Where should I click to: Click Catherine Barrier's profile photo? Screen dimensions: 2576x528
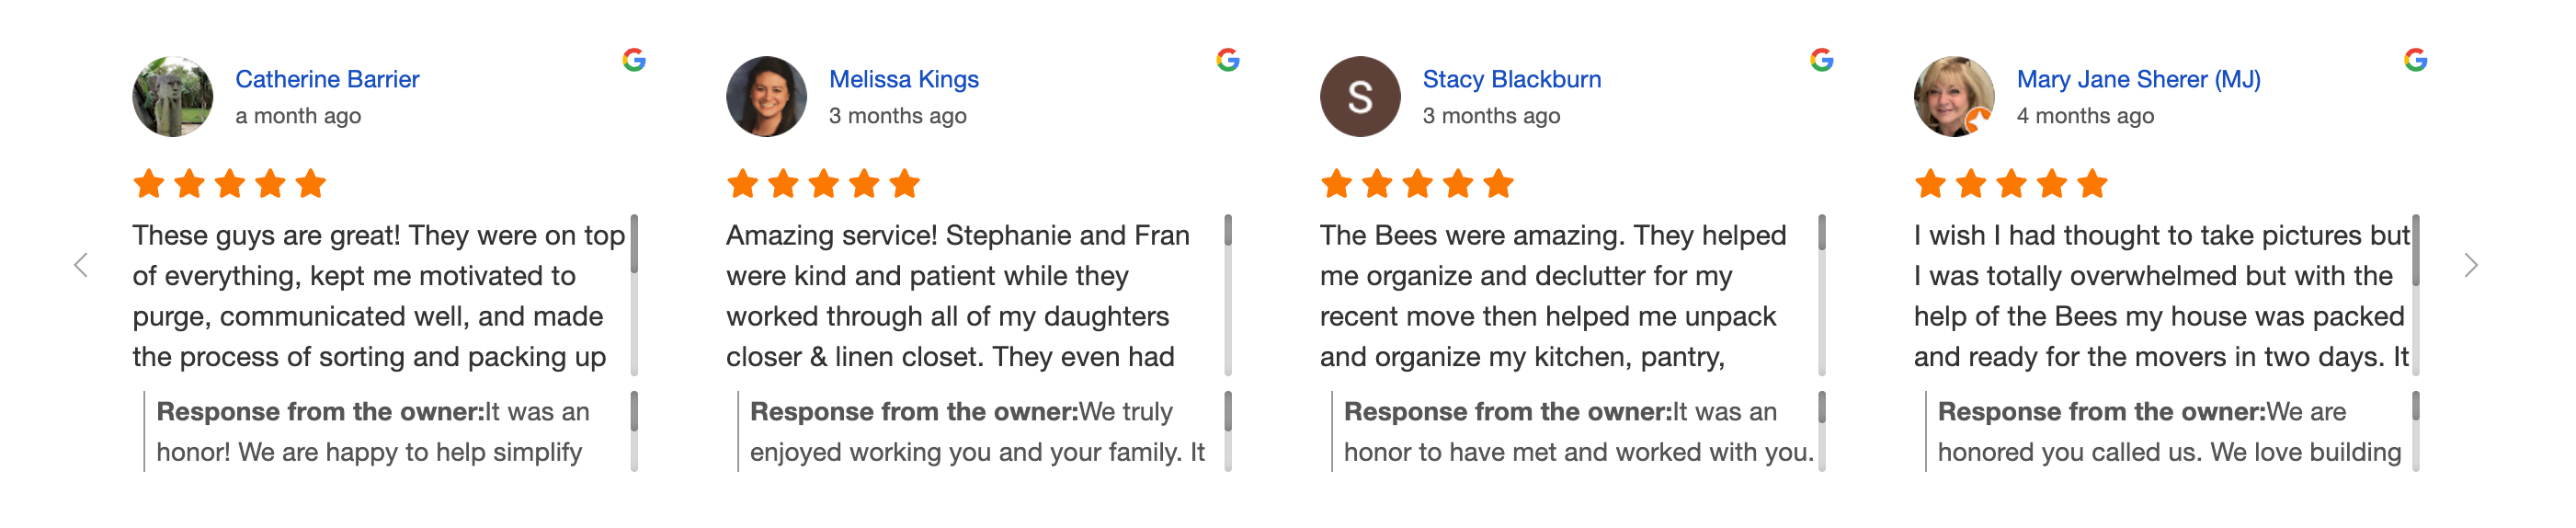[173, 97]
